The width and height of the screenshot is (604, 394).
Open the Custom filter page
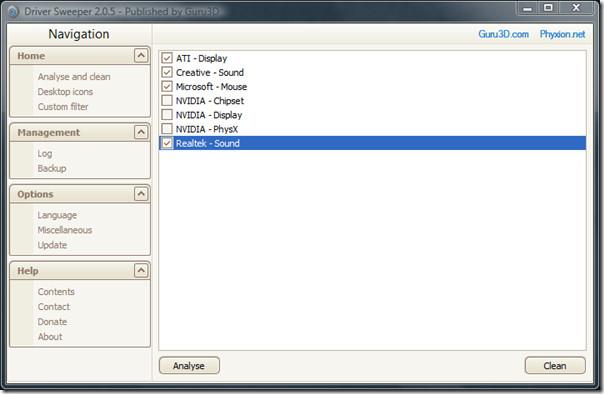point(63,107)
